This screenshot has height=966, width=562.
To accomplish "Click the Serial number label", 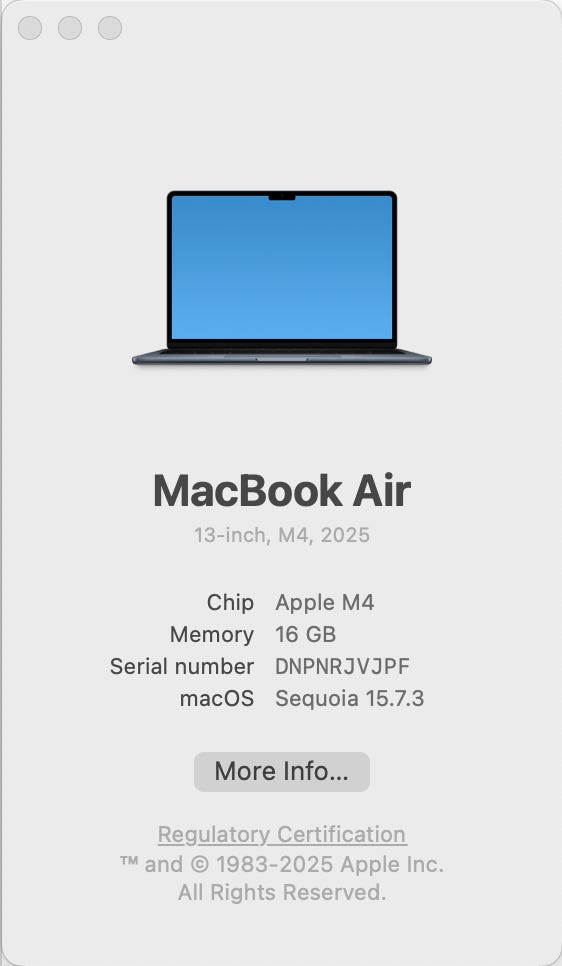I will [x=182, y=667].
